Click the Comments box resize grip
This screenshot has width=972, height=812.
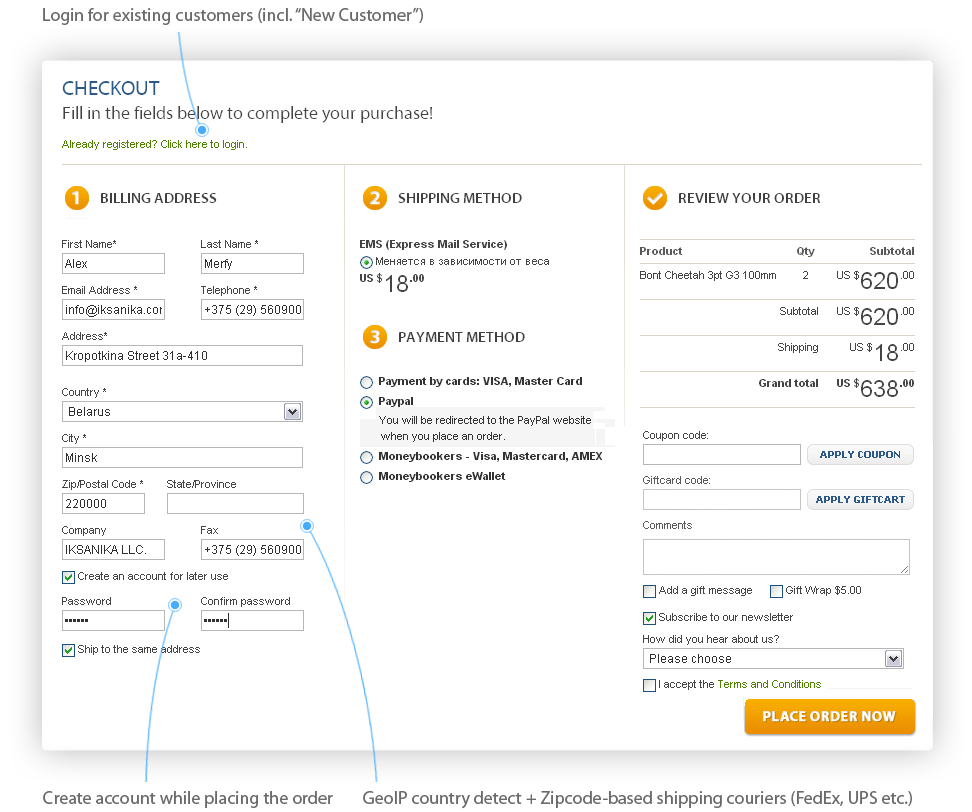click(904, 569)
